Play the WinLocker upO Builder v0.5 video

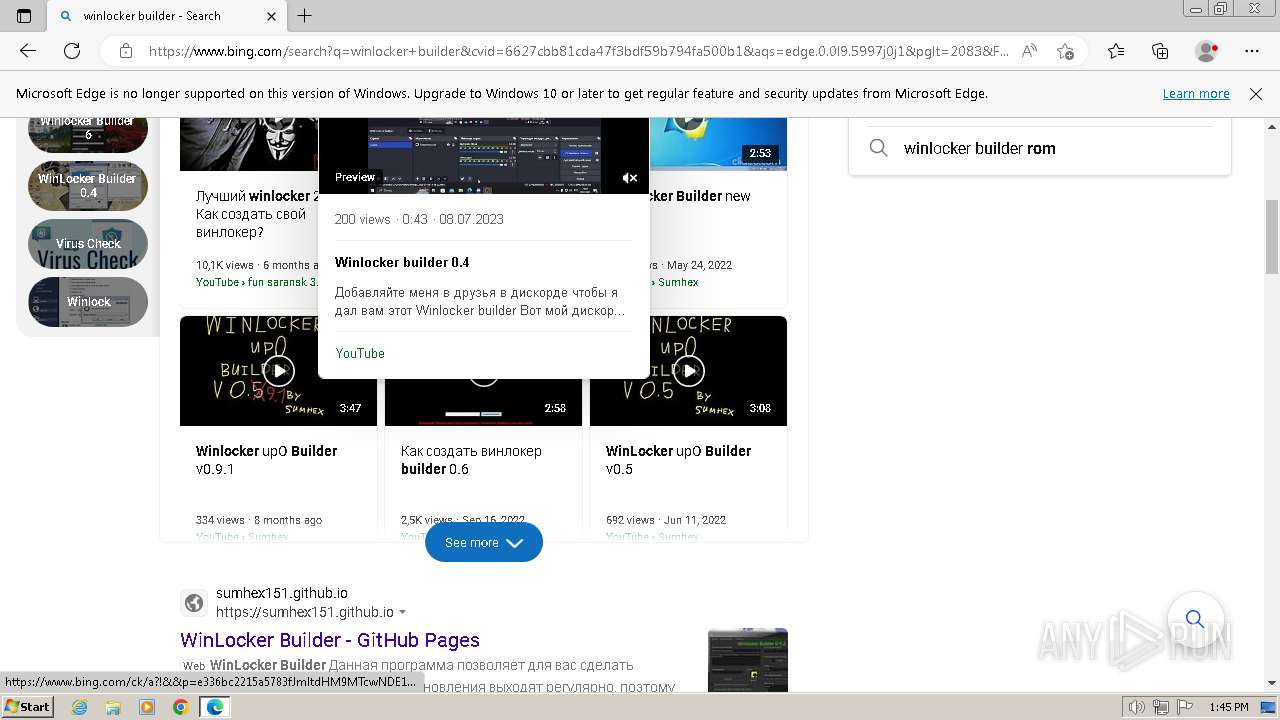689,371
